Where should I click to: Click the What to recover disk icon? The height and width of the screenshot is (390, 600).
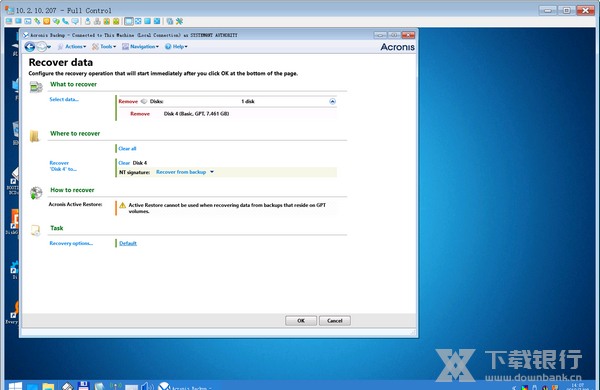click(x=36, y=87)
